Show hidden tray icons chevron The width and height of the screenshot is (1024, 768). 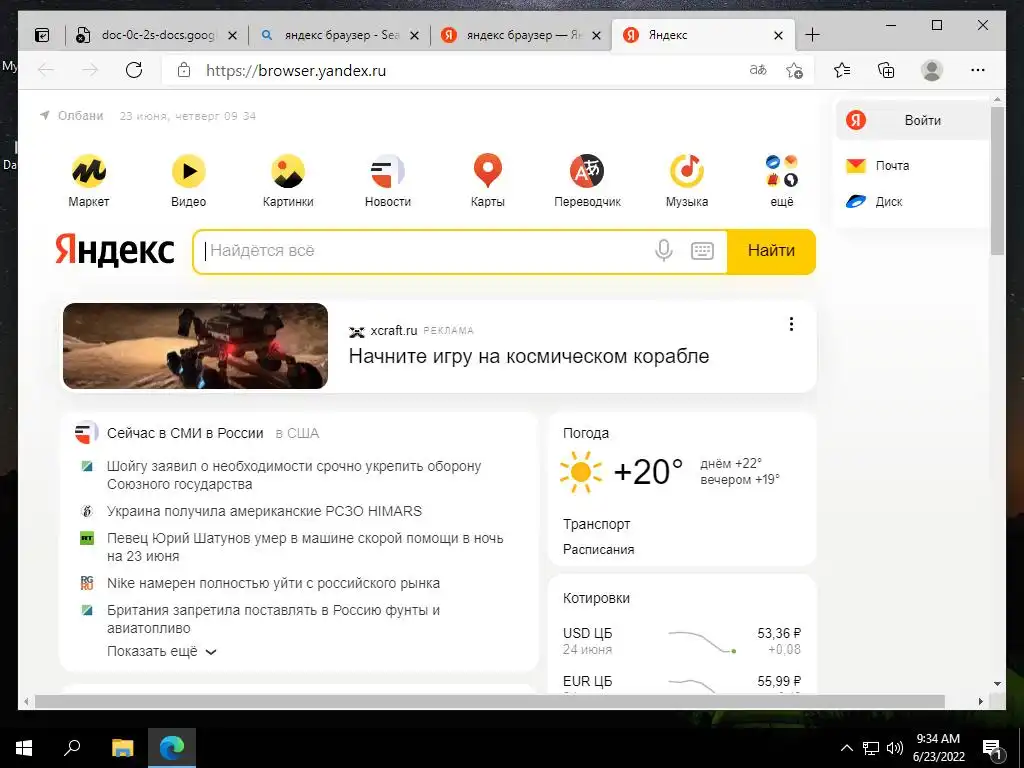coord(846,748)
